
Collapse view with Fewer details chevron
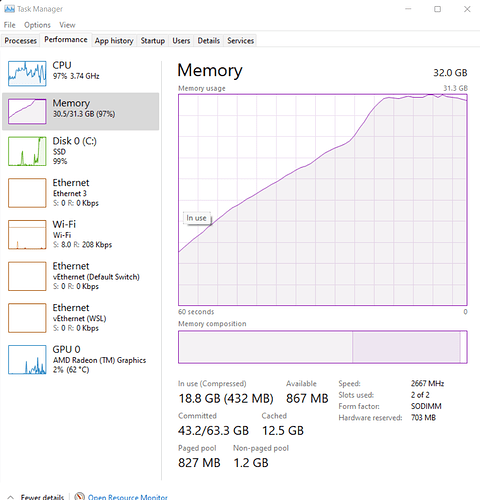(x=10, y=497)
